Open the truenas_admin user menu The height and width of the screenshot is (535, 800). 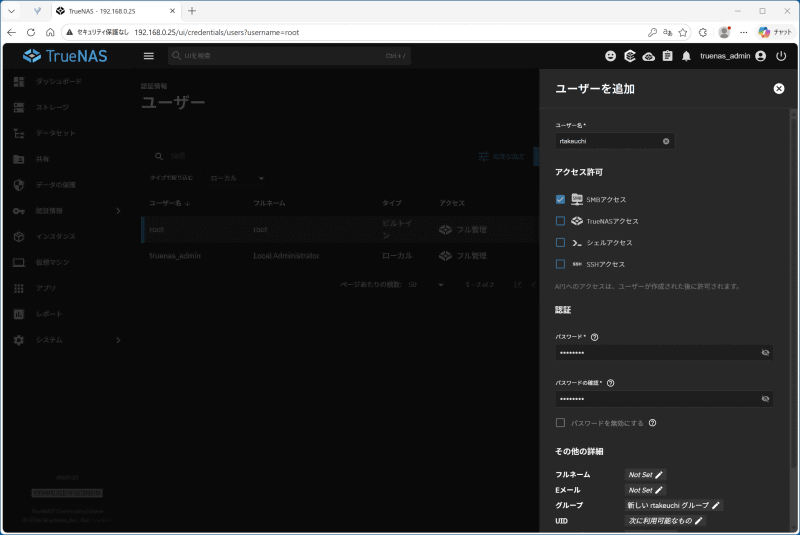pos(733,56)
